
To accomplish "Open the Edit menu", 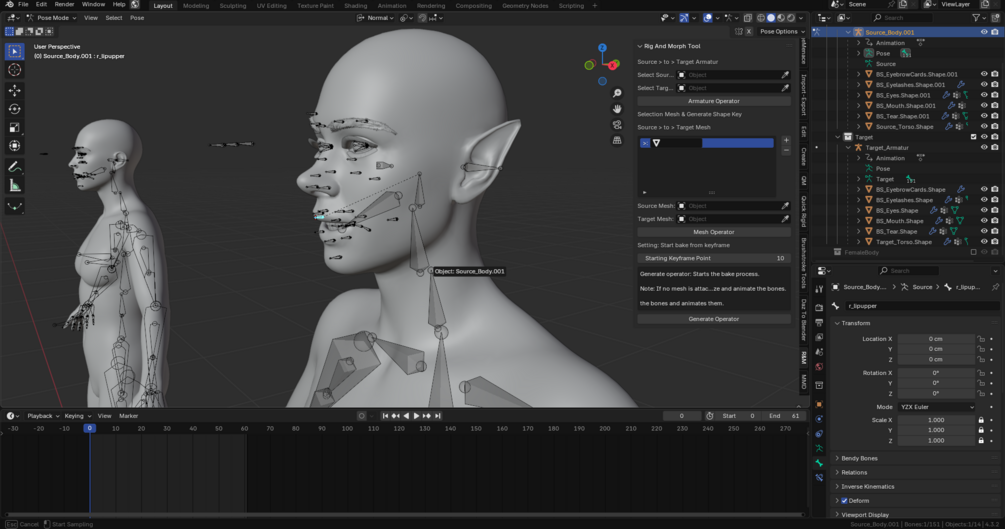I will pyautogui.click(x=41, y=4).
